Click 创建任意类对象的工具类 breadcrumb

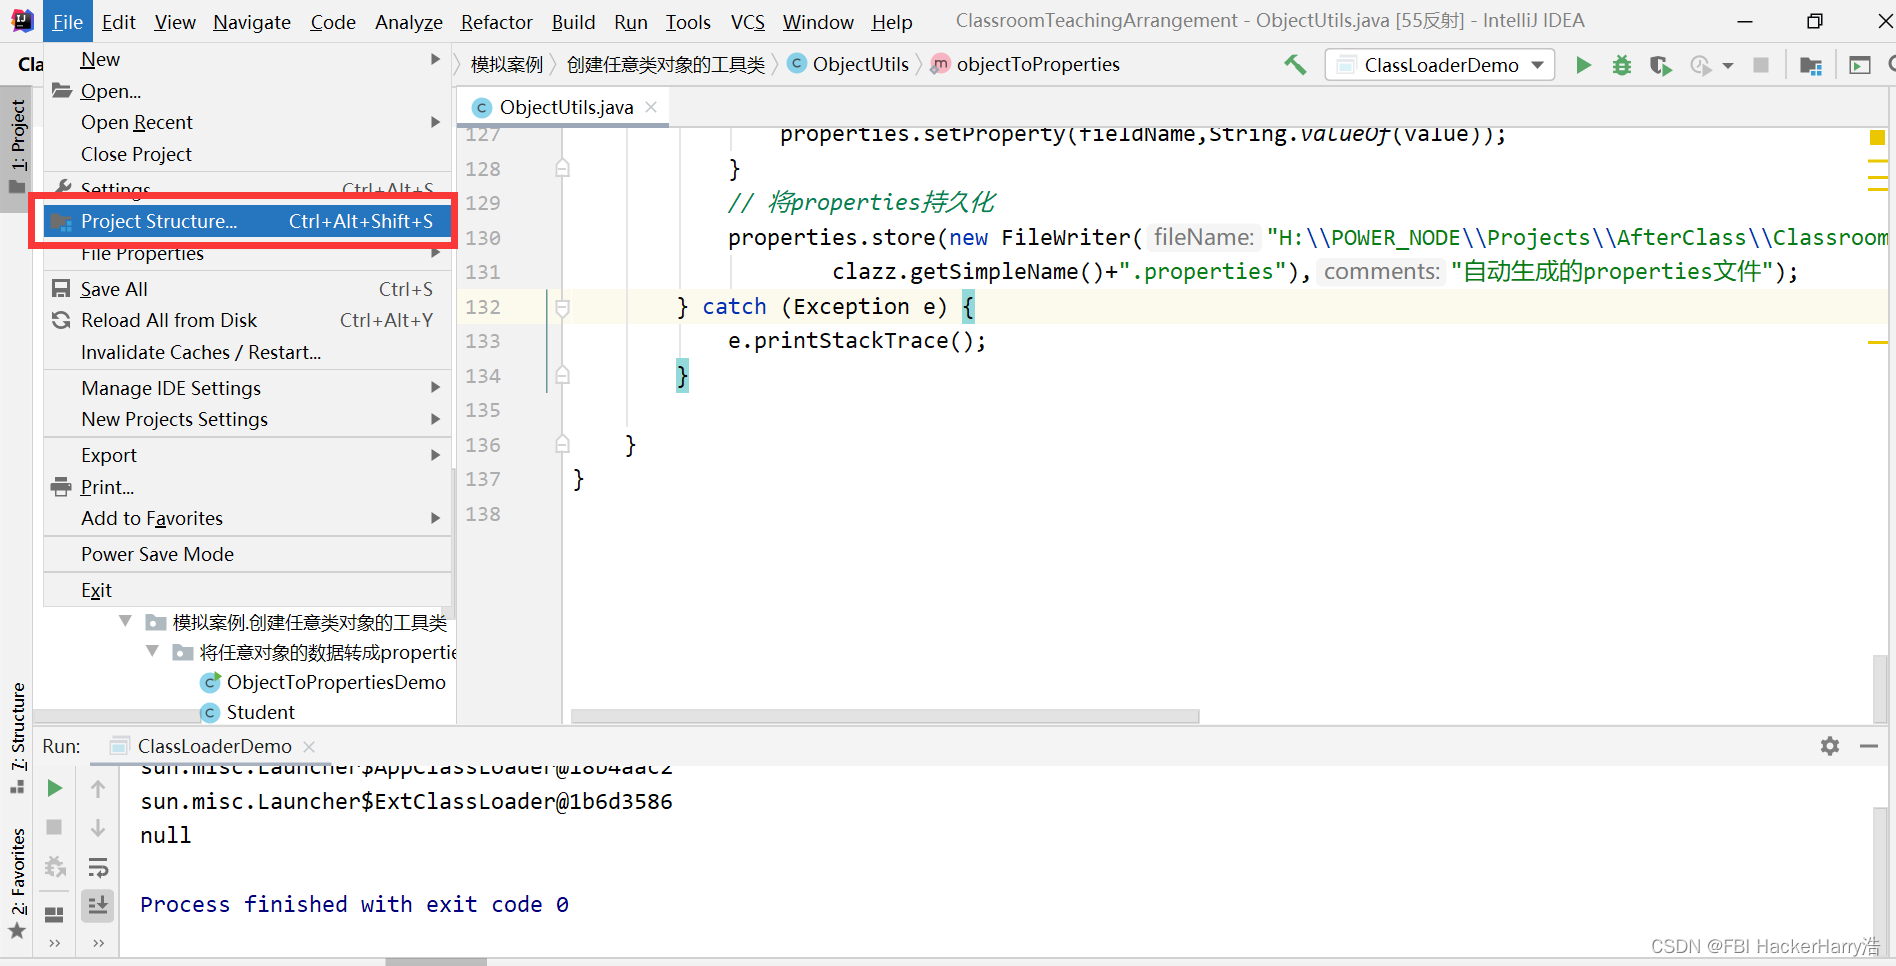pos(666,65)
